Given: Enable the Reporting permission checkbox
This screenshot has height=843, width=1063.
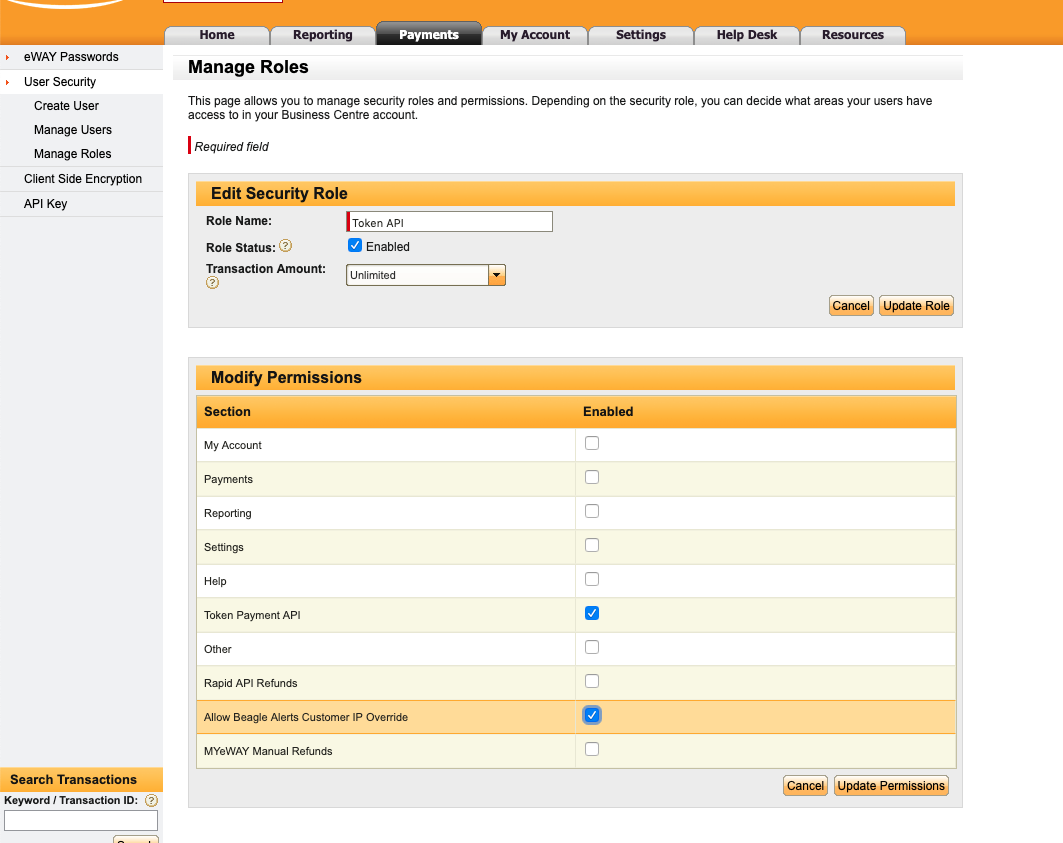Looking at the screenshot, I should tap(592, 511).
